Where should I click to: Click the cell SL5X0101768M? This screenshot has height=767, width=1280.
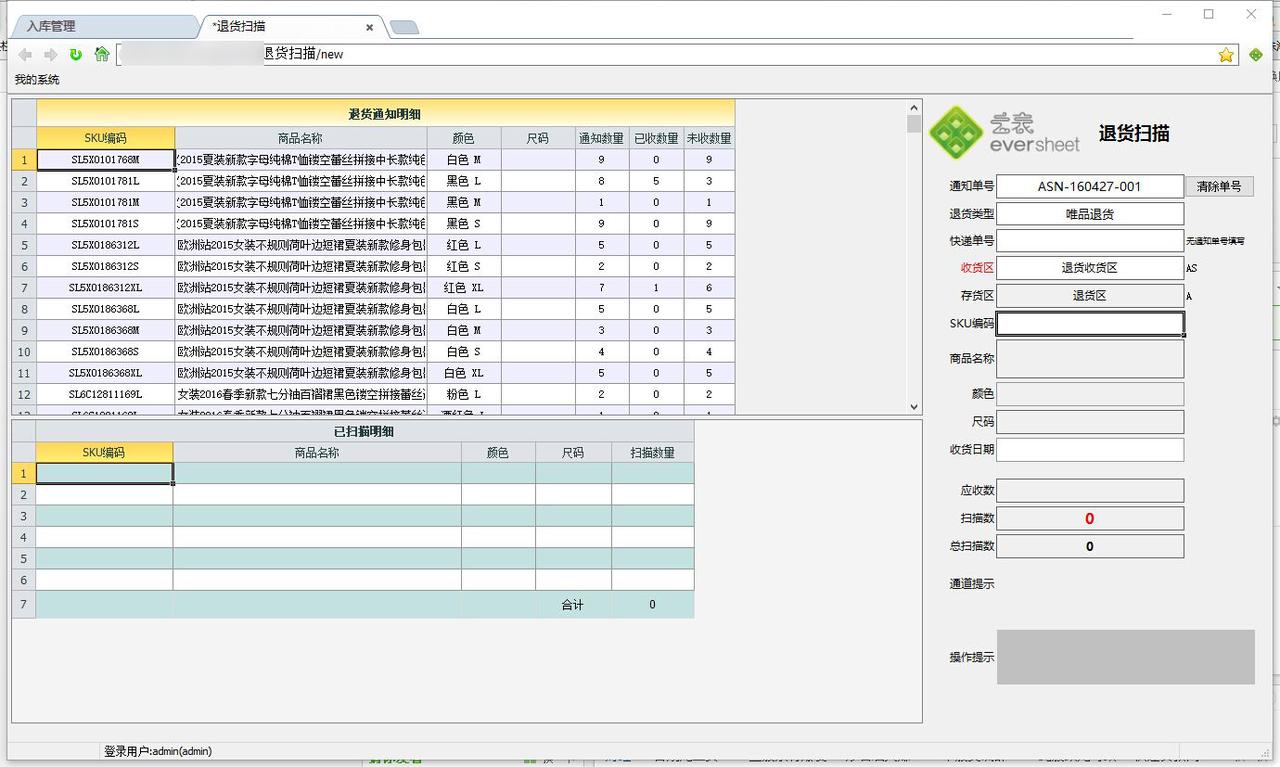pos(106,160)
